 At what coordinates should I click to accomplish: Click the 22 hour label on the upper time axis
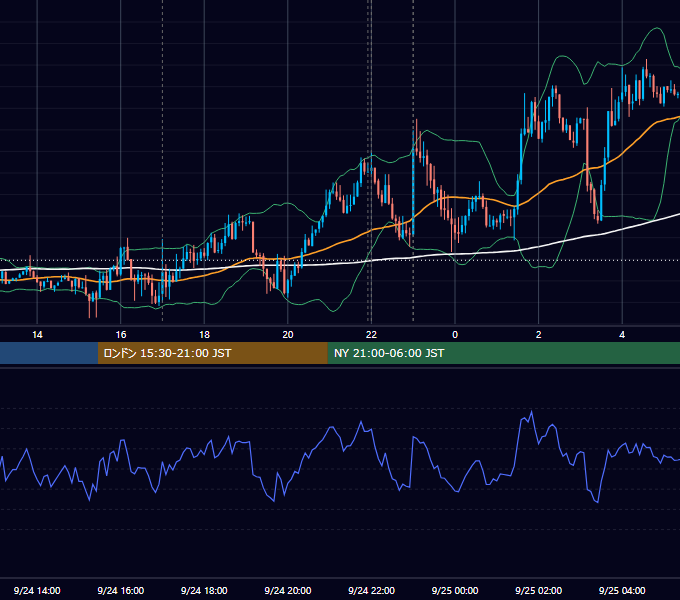pyautogui.click(x=371, y=335)
